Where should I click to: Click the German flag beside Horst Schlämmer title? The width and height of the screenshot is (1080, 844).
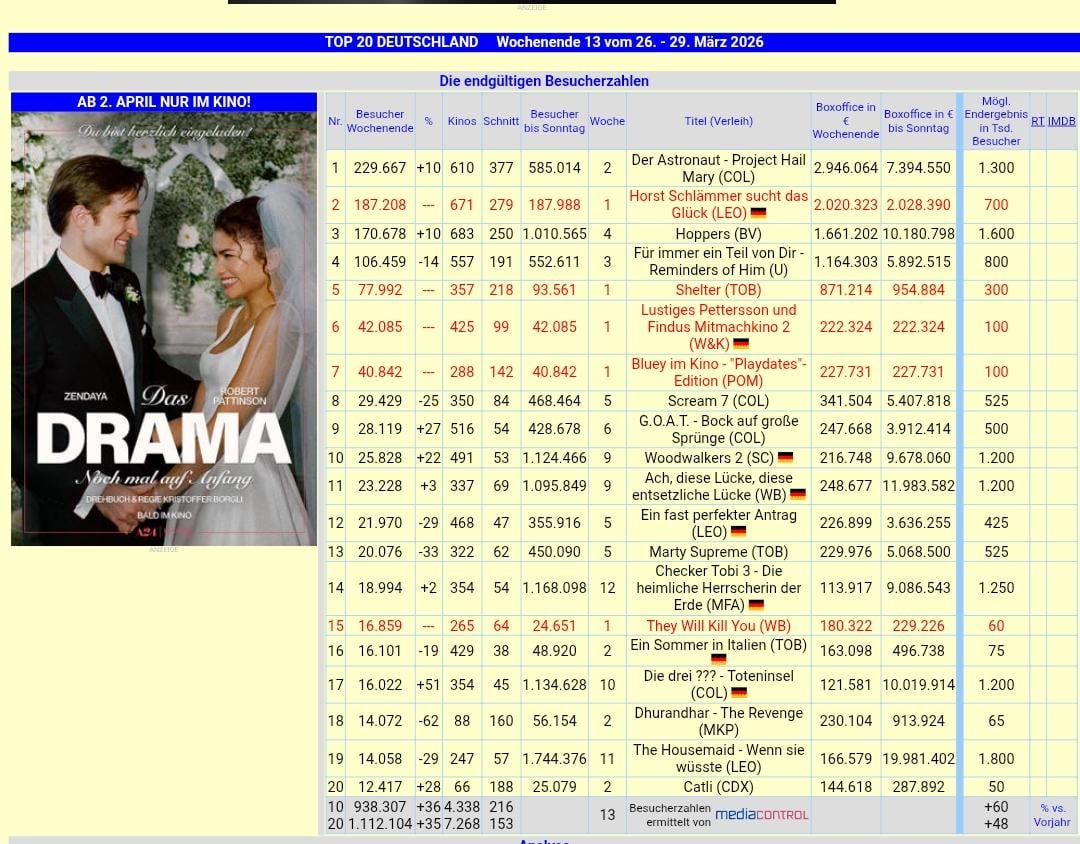(x=758, y=213)
